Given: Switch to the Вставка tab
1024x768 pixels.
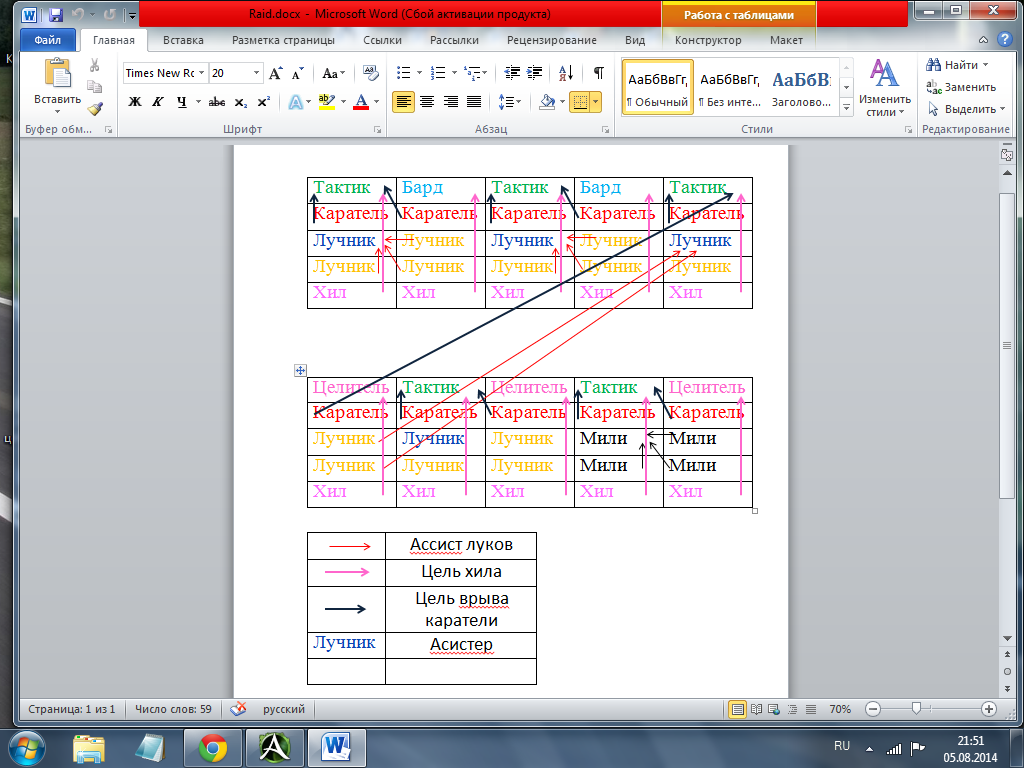Looking at the screenshot, I should (x=183, y=40).
